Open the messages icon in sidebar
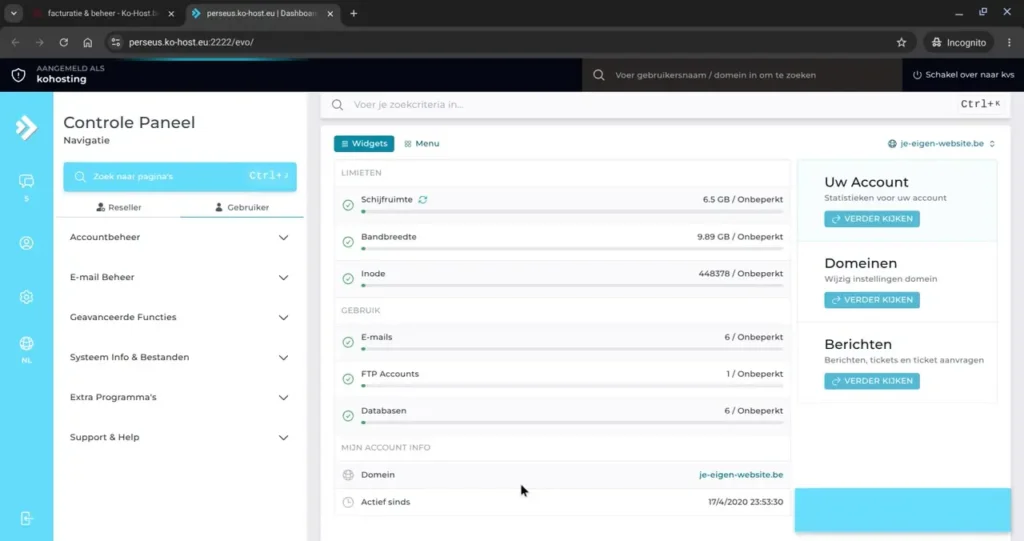Screen dimensions: 1024x541 (x=26, y=181)
